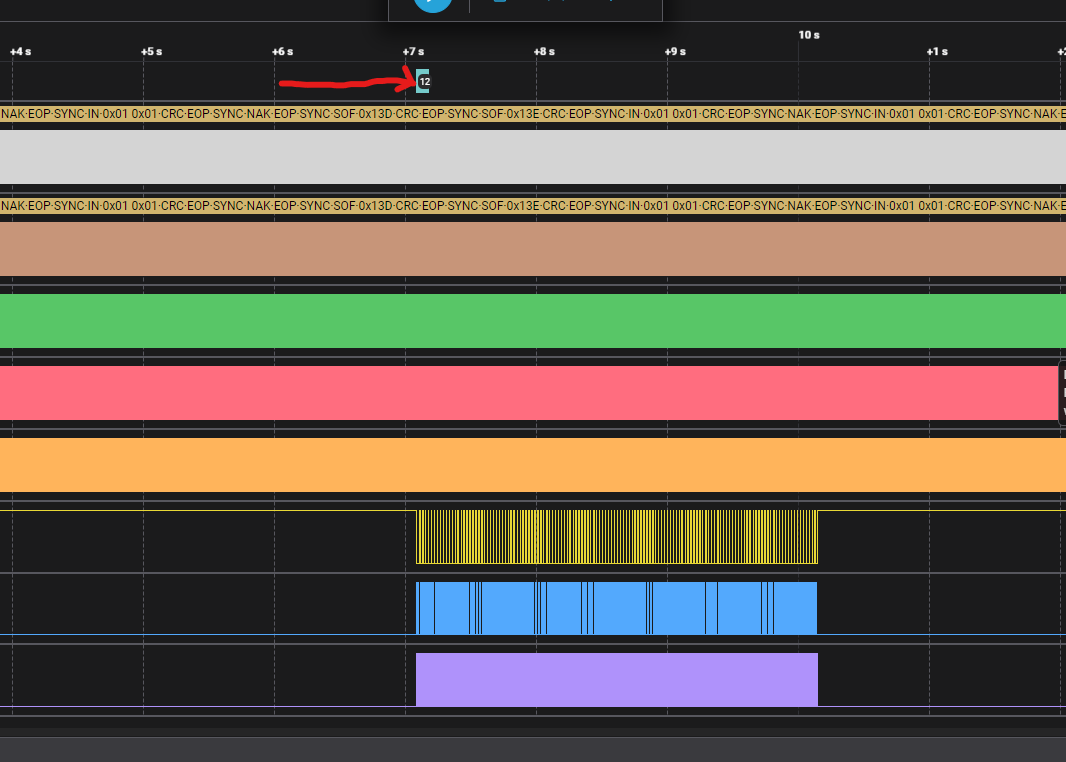
Task: Select the brown channel waveform
Action: (532, 248)
